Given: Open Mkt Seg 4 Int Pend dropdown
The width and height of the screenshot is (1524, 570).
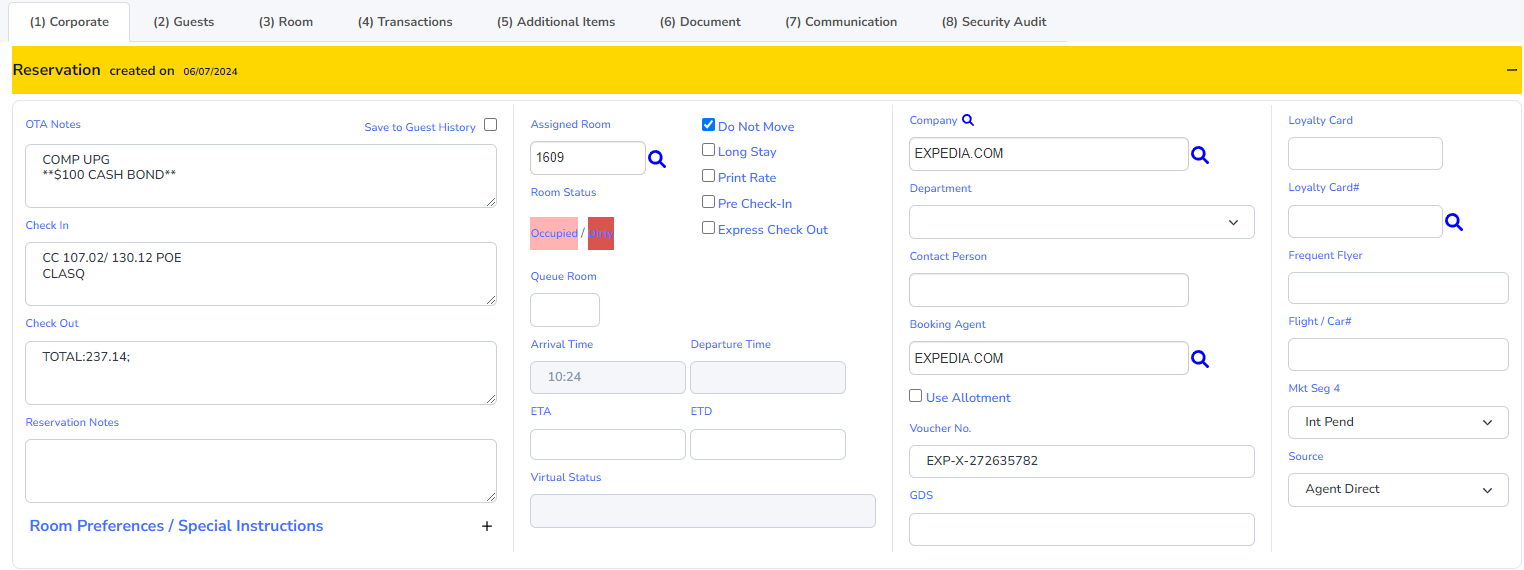Looking at the screenshot, I should tap(1398, 422).
